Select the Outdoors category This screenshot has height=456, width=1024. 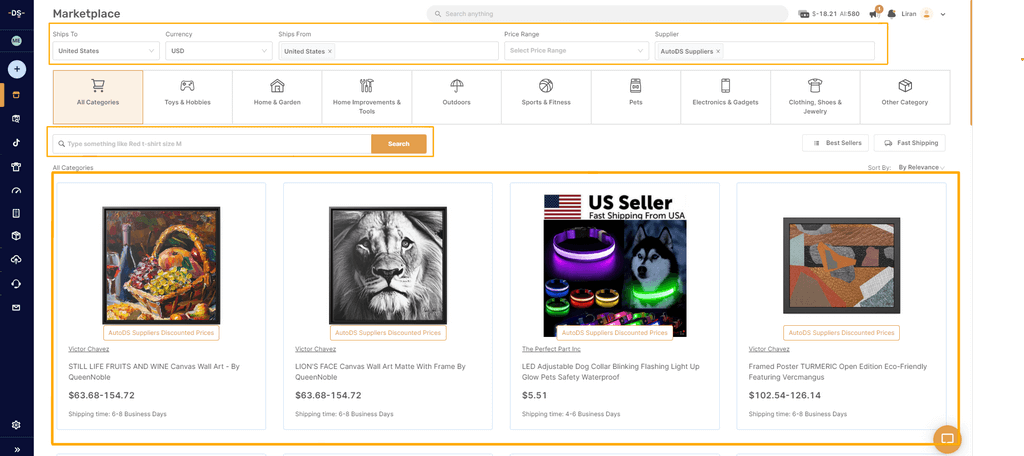click(456, 97)
